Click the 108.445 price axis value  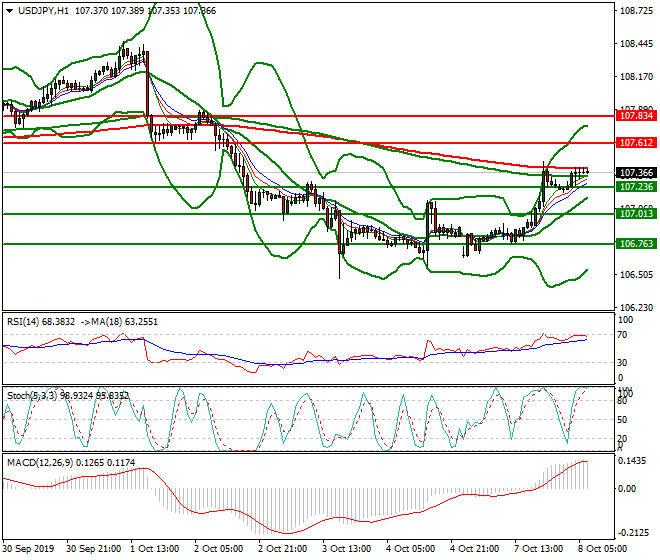click(636, 44)
